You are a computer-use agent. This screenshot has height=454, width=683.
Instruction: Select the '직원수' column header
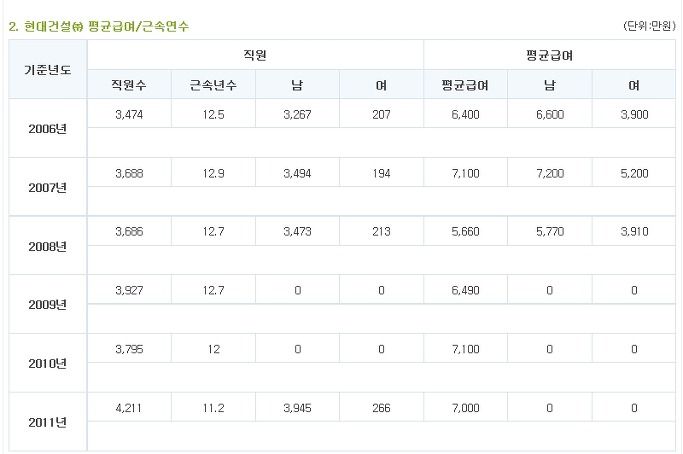[x=129, y=85]
